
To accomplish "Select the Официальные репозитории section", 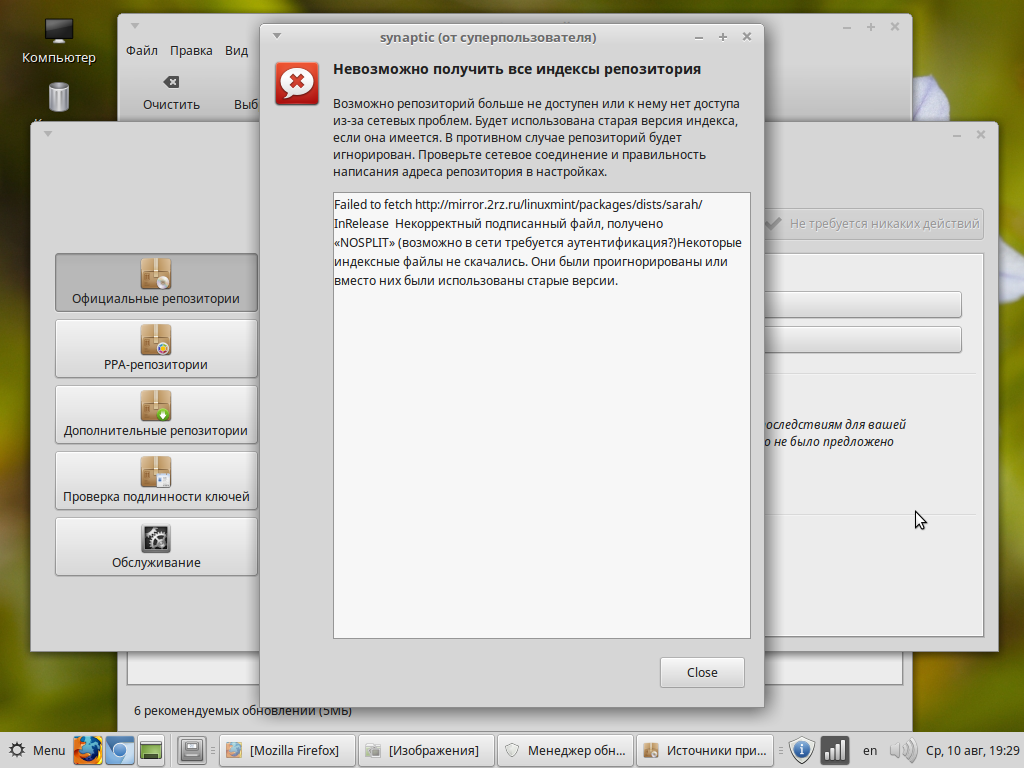I will [156, 281].
